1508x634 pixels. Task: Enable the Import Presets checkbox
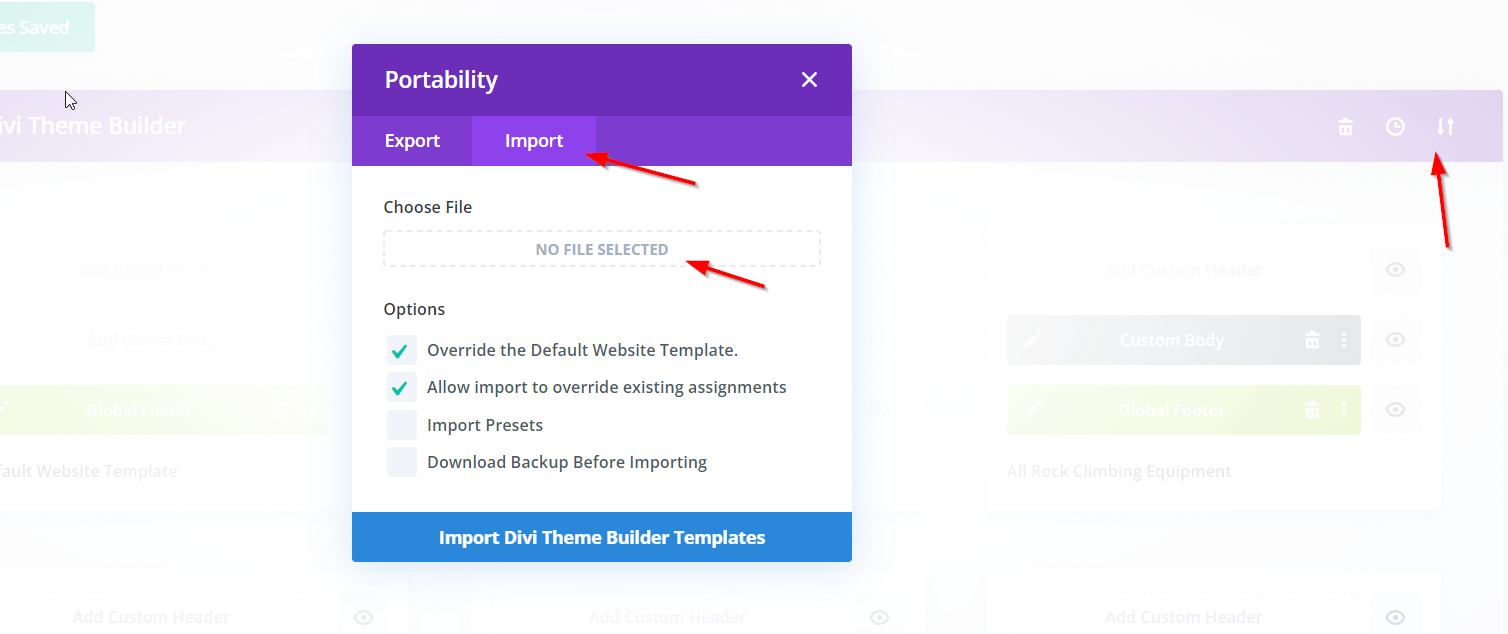pyautogui.click(x=402, y=425)
